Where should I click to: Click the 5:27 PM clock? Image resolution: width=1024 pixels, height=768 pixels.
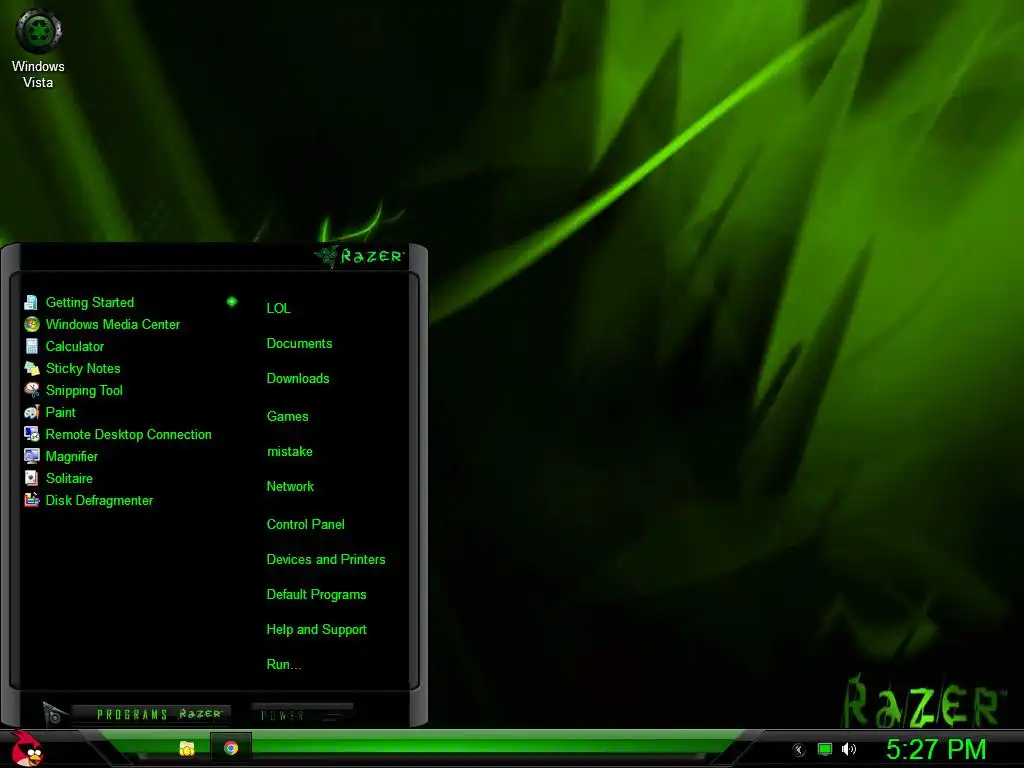pos(936,749)
